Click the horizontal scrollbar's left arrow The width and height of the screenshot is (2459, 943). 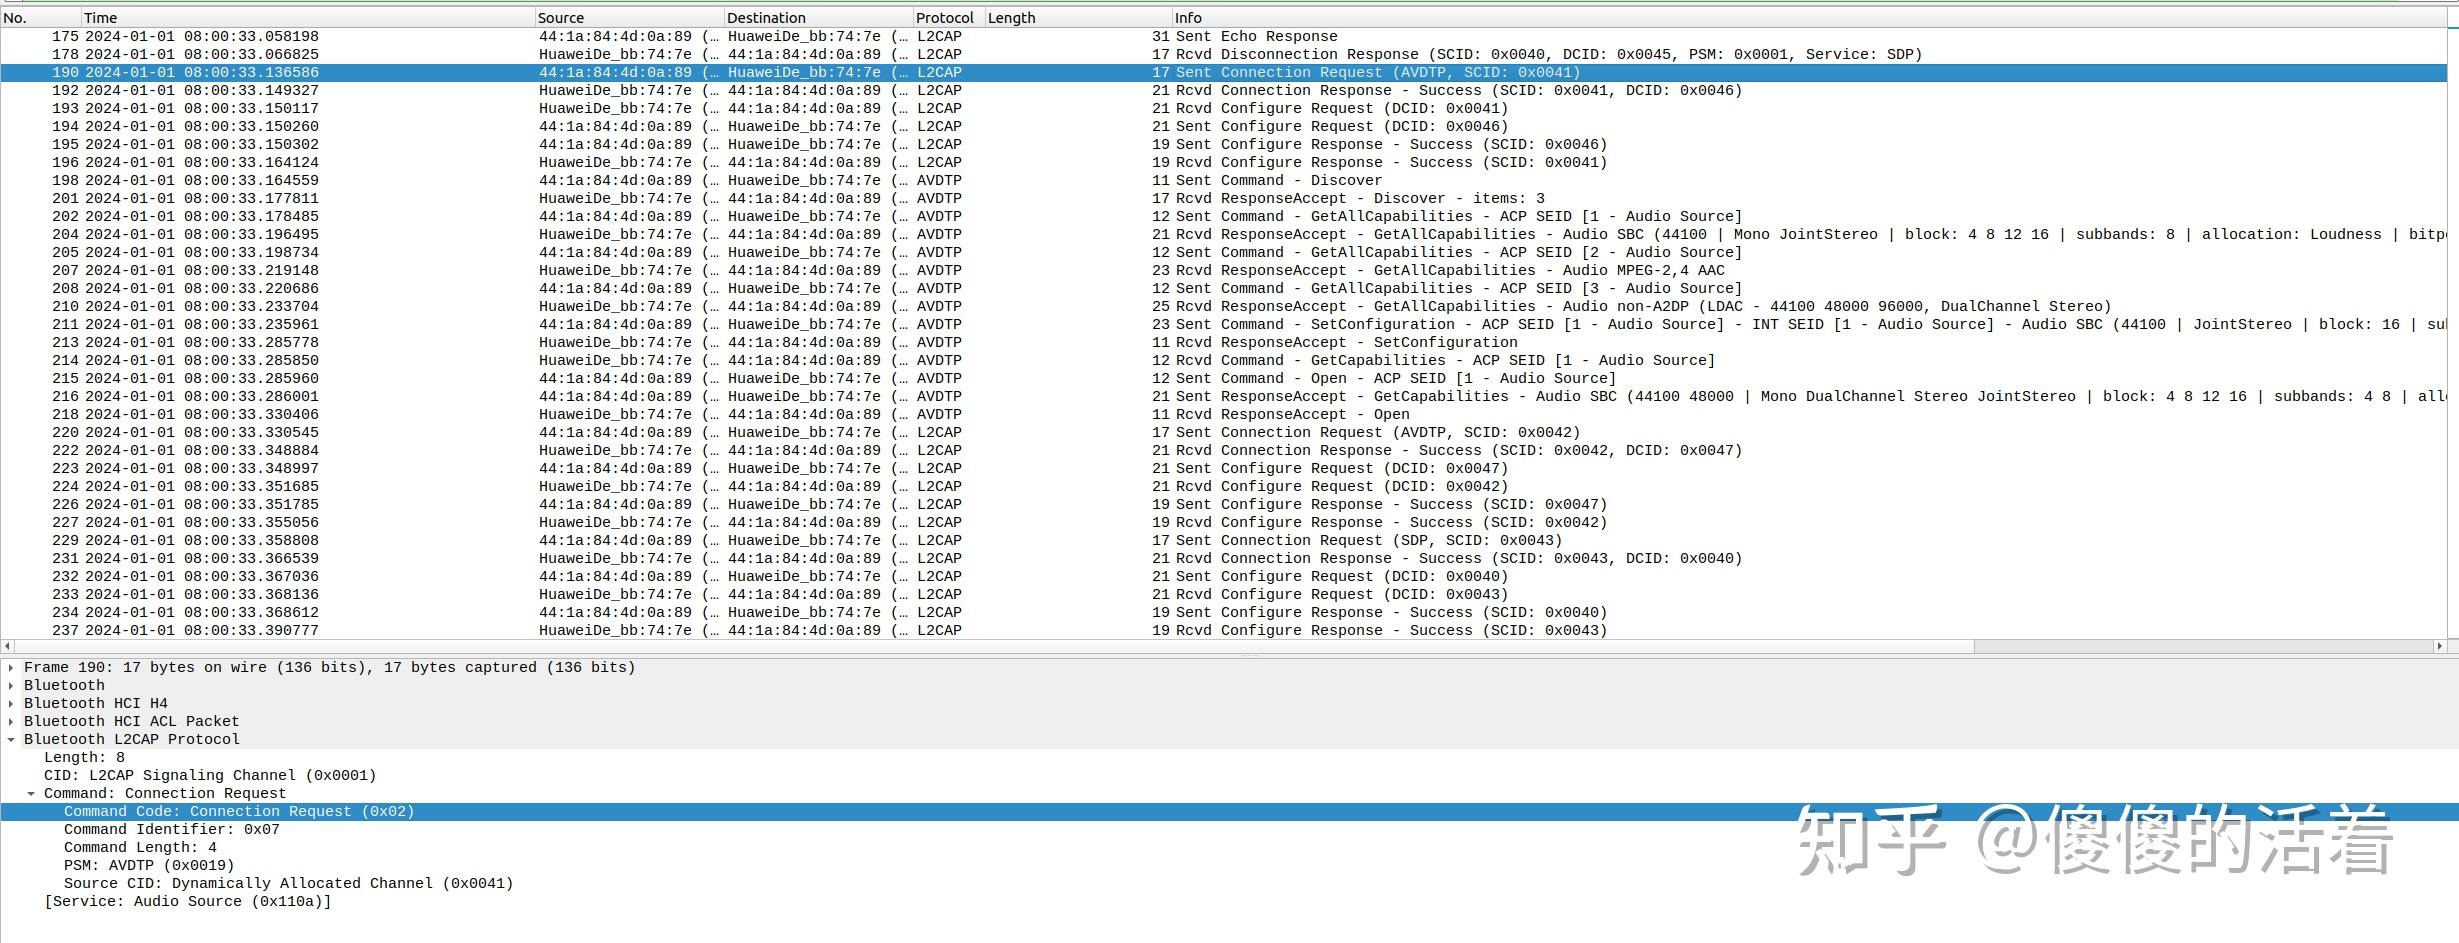[8, 647]
